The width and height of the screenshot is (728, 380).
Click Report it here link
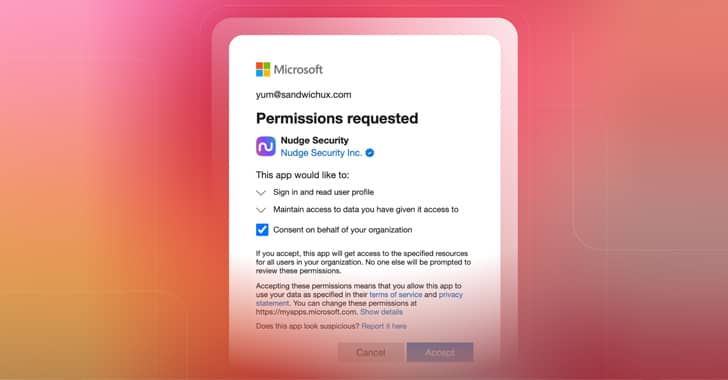pyautogui.click(x=384, y=326)
